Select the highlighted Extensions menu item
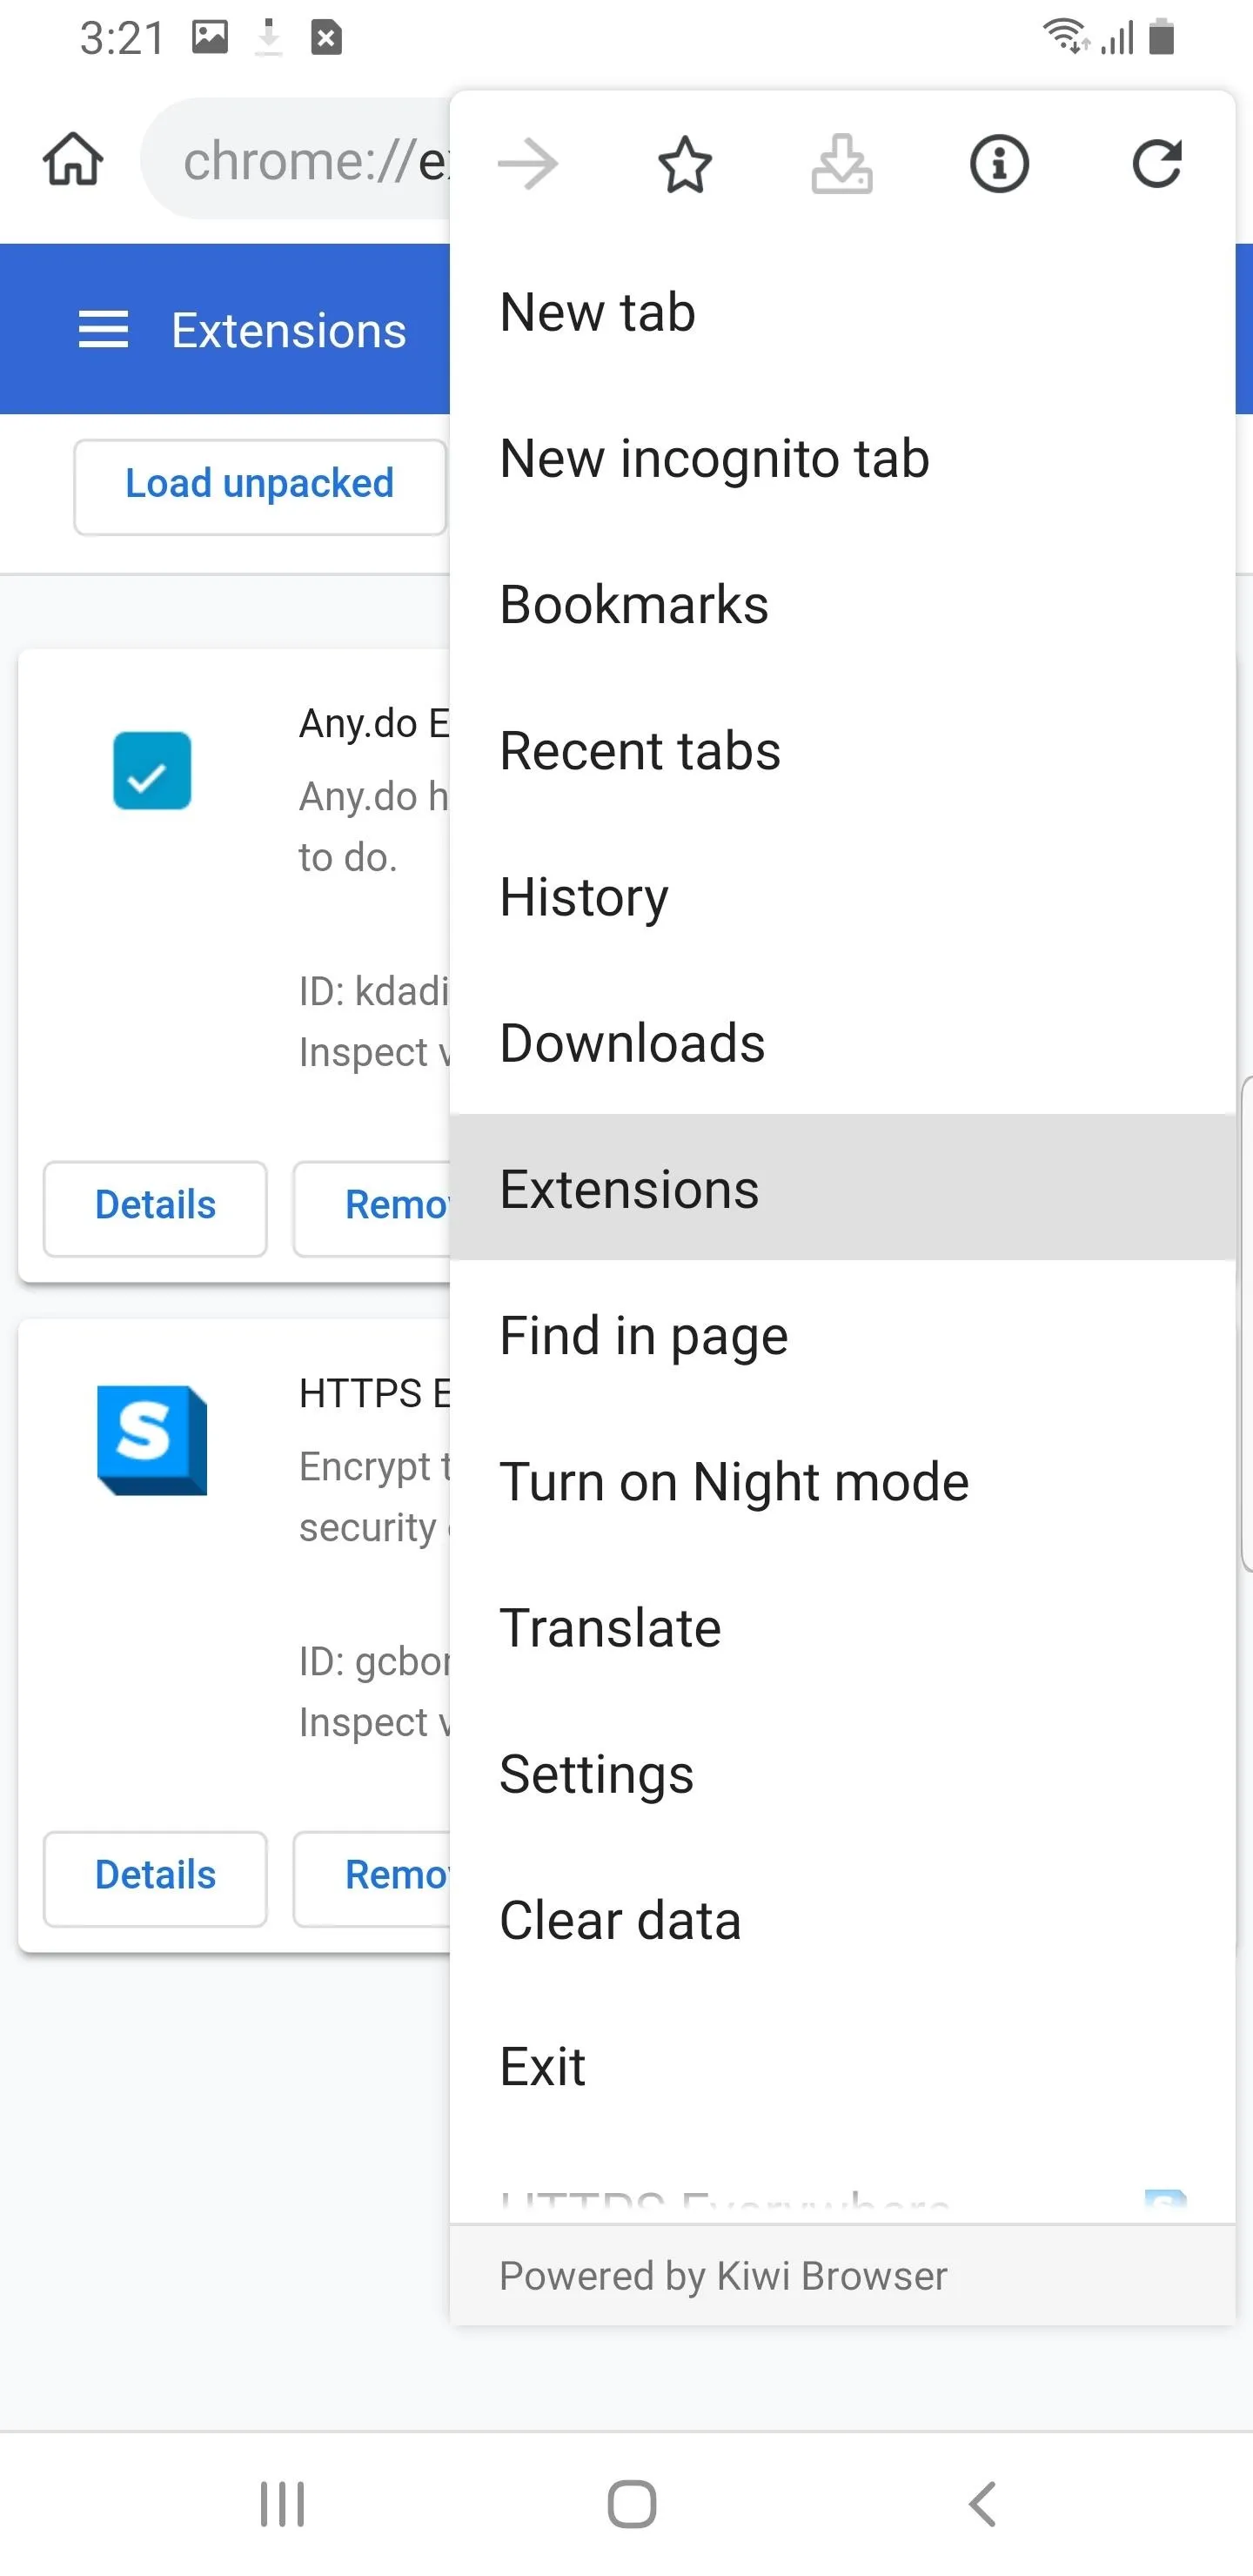This screenshot has height=2576, width=1253. (842, 1188)
